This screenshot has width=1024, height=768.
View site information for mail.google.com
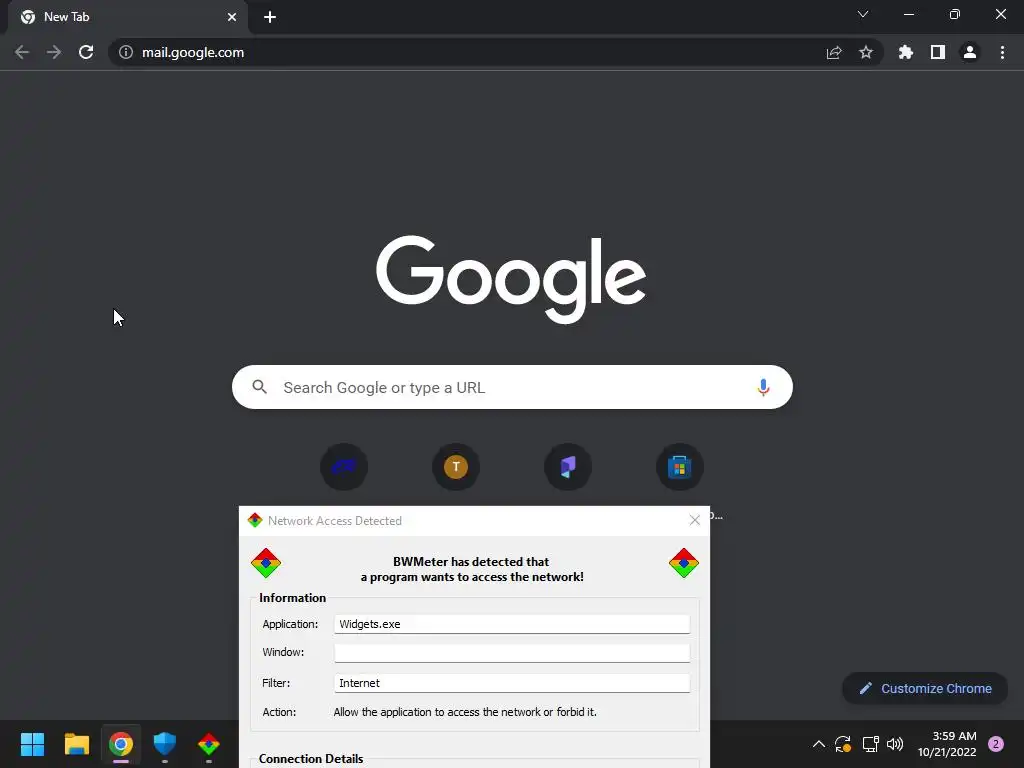[126, 52]
